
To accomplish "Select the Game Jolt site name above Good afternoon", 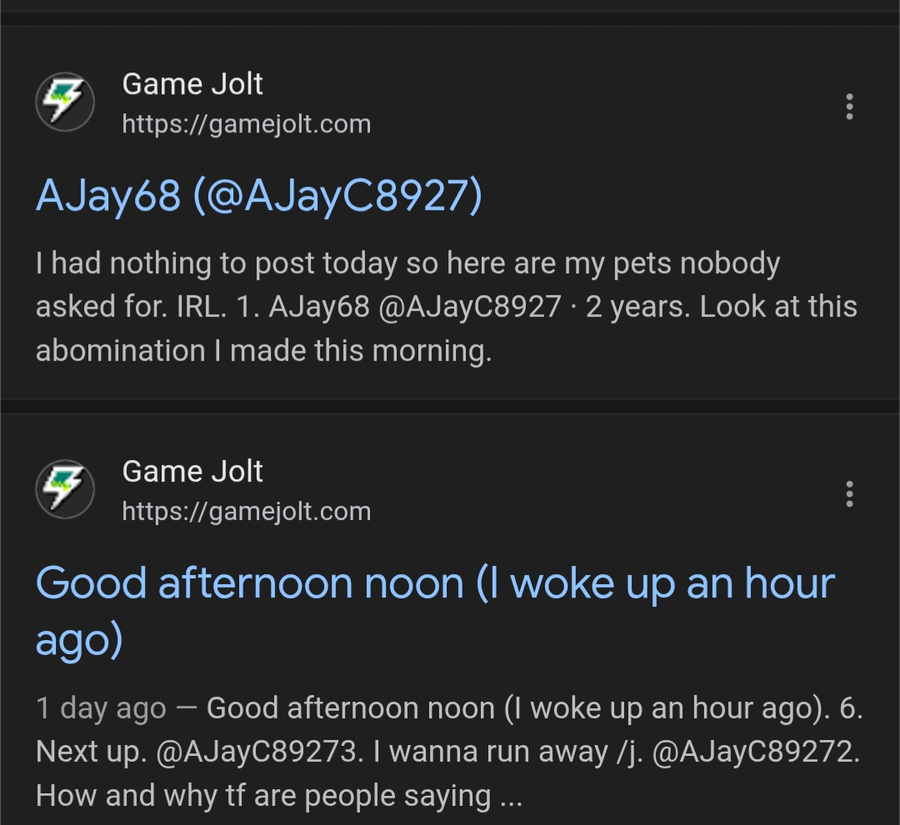I will point(192,471).
